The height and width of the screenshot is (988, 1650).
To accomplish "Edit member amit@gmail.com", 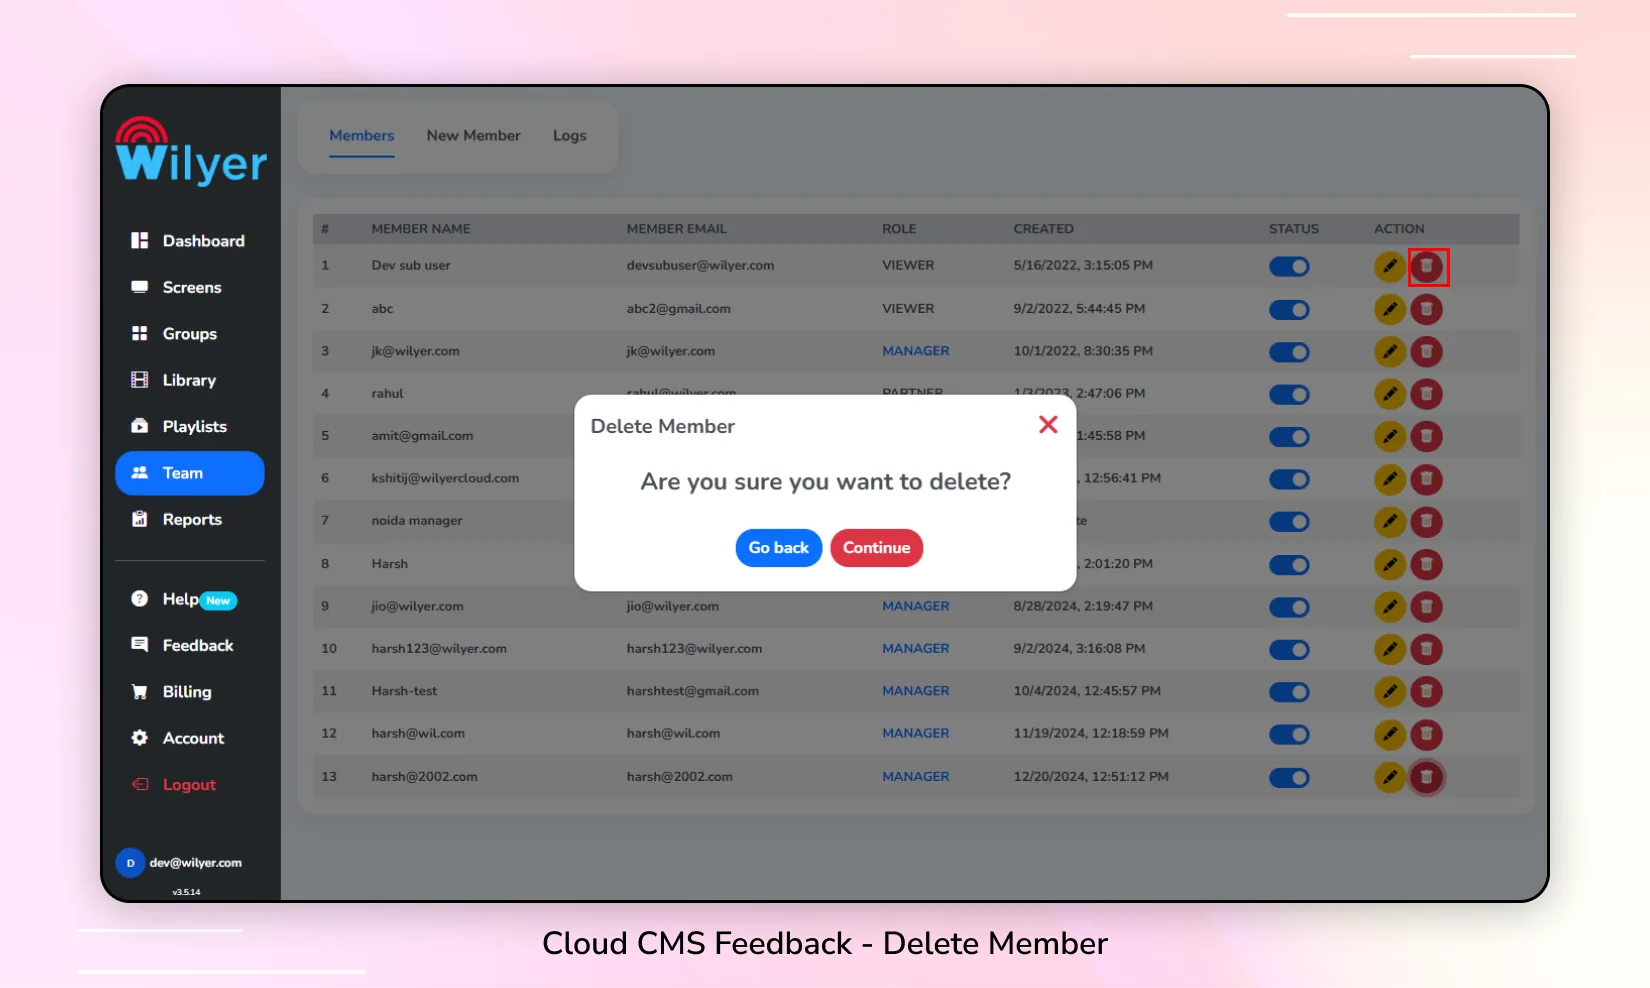I will 1390,437.
